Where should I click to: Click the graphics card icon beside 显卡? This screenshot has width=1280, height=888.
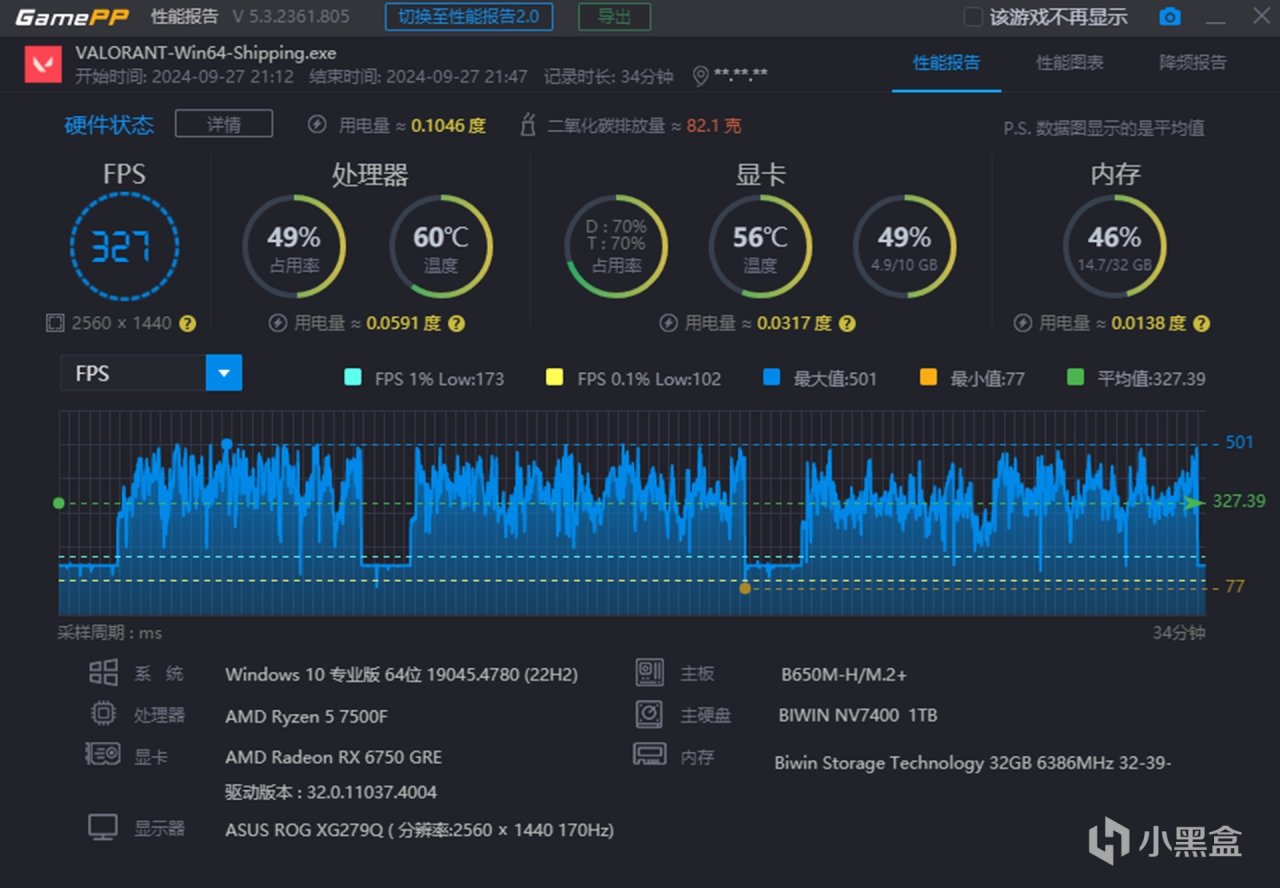point(103,755)
